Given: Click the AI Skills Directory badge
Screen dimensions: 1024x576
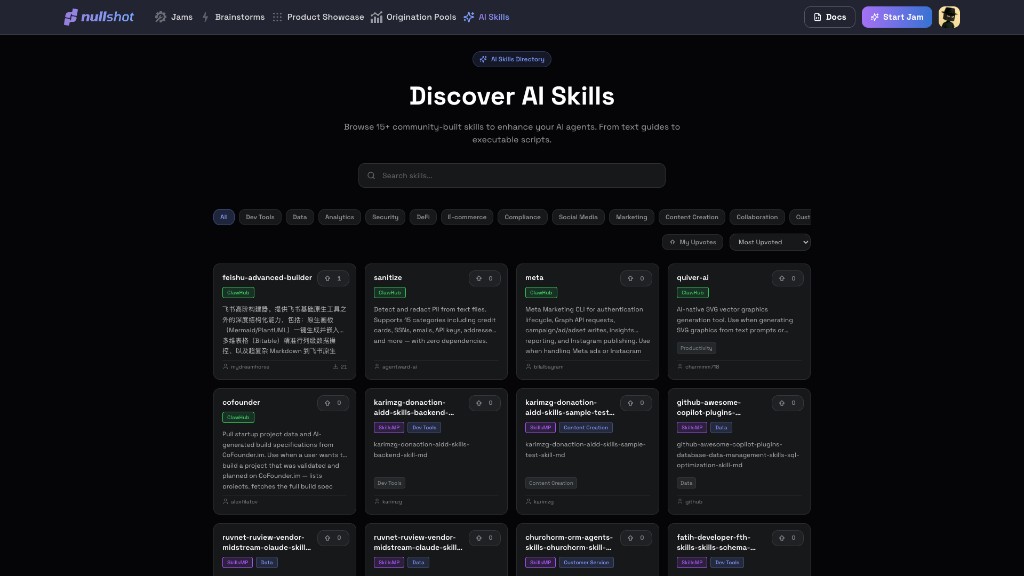Looking at the screenshot, I should tap(512, 59).
